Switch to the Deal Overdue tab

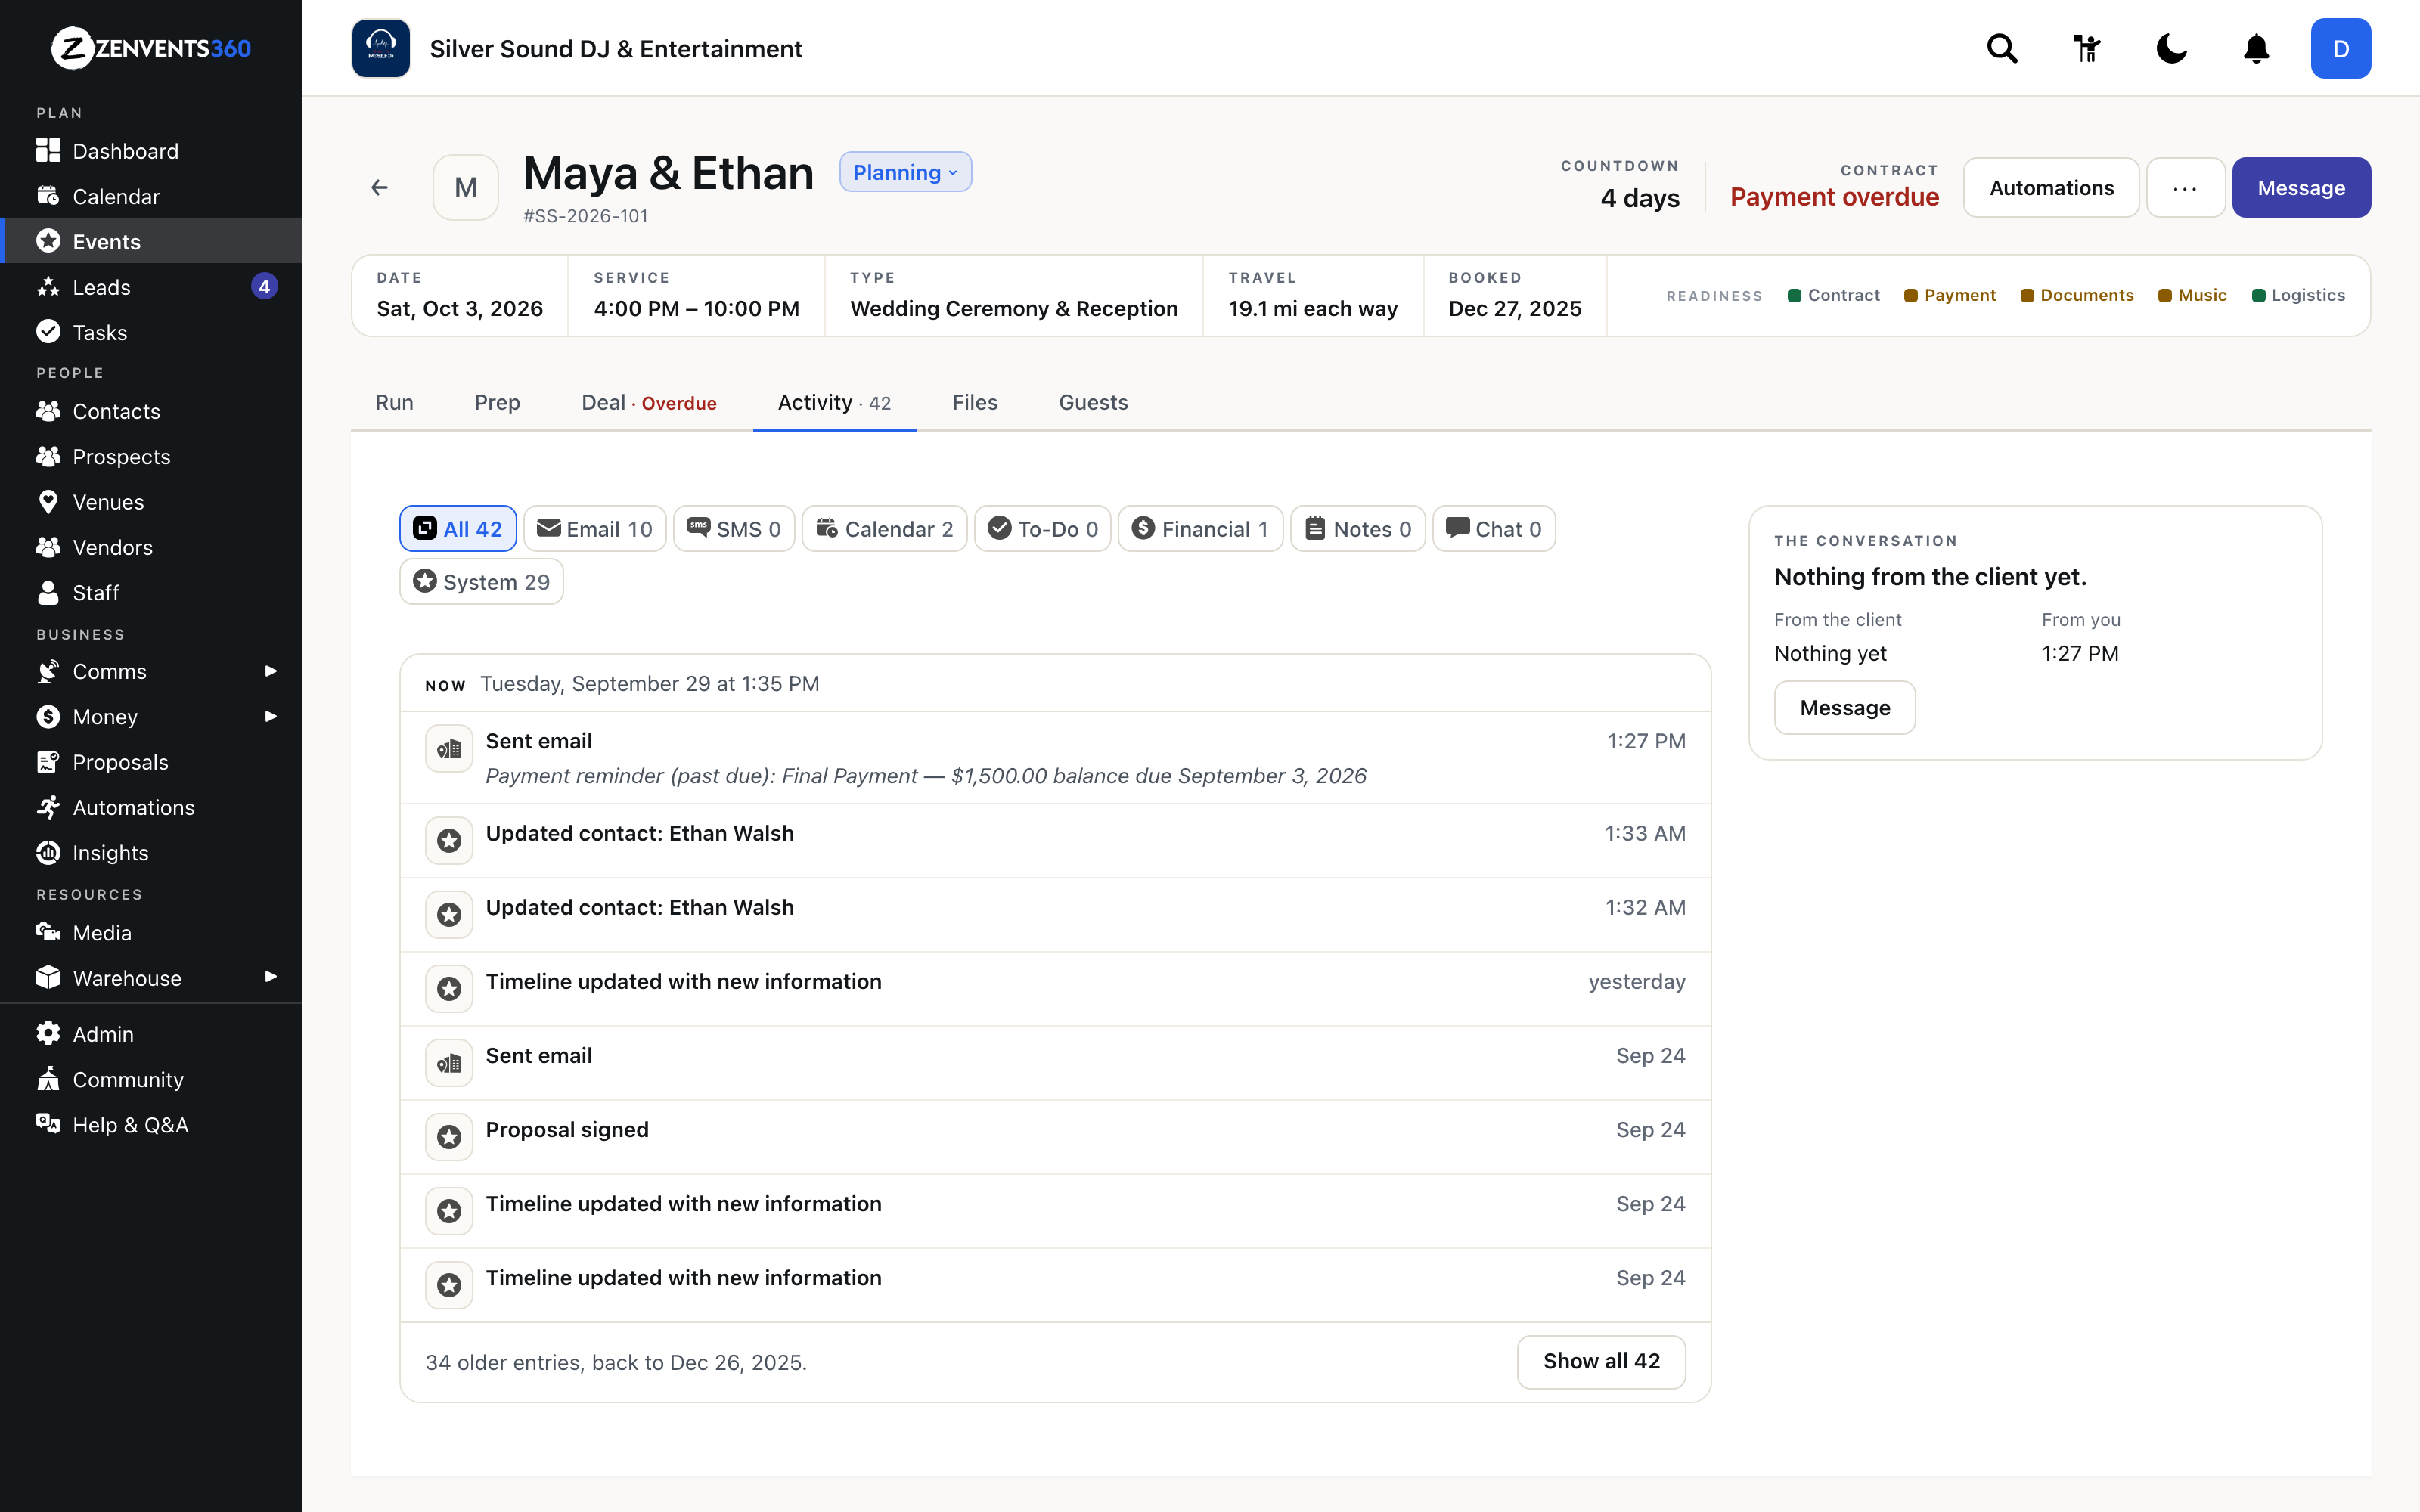tap(649, 402)
